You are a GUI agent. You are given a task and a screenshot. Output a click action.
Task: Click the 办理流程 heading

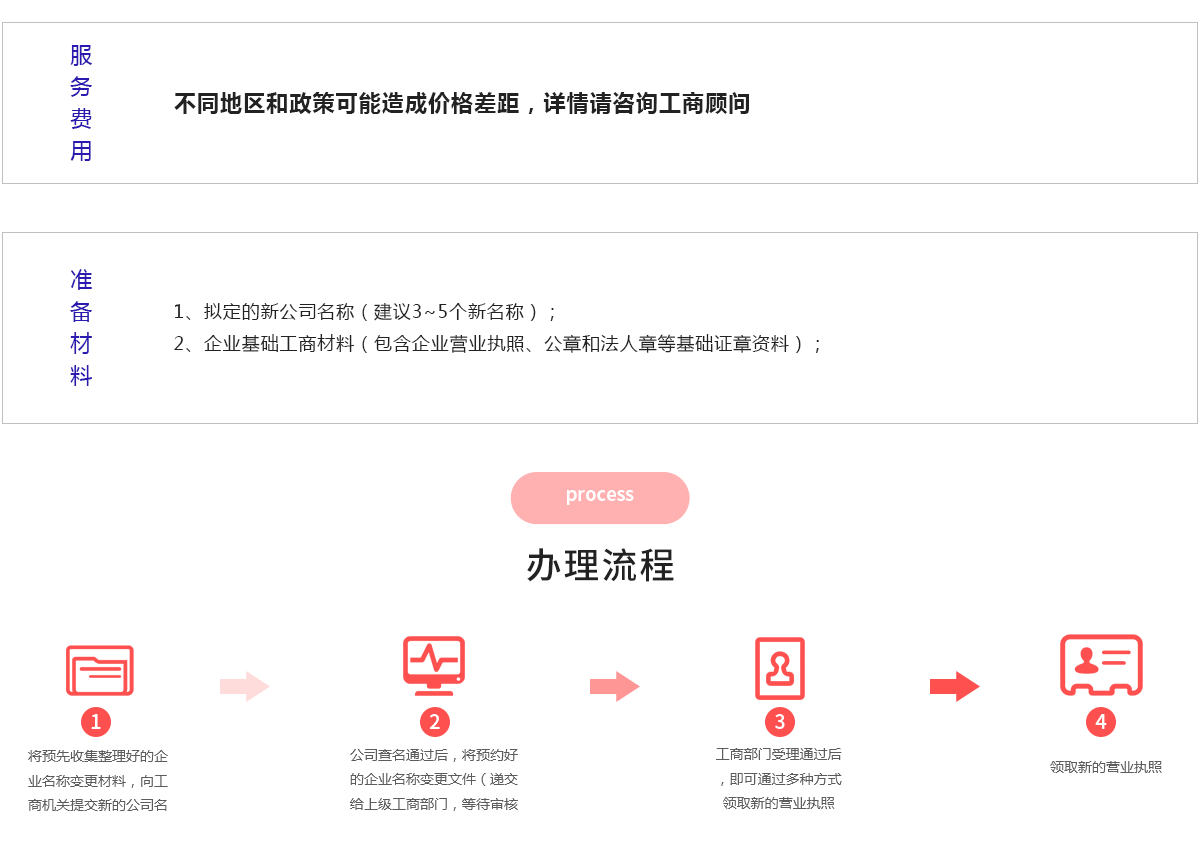[600, 566]
